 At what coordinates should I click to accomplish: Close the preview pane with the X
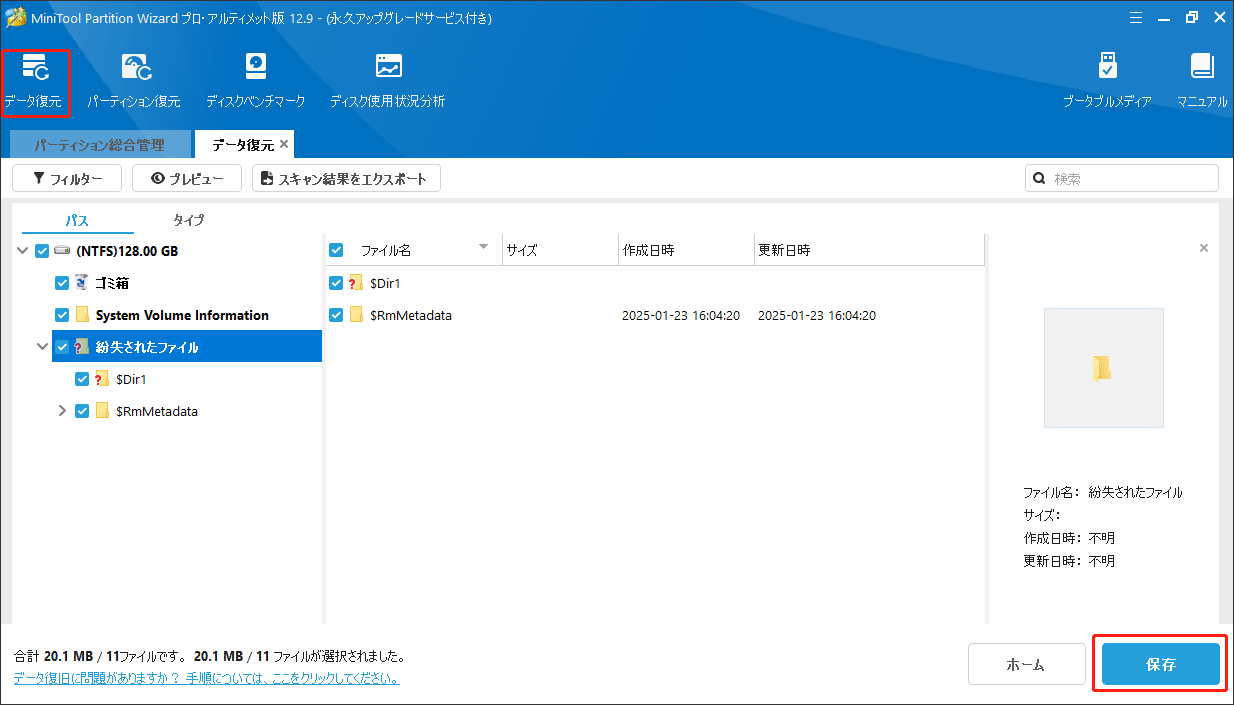click(1204, 248)
